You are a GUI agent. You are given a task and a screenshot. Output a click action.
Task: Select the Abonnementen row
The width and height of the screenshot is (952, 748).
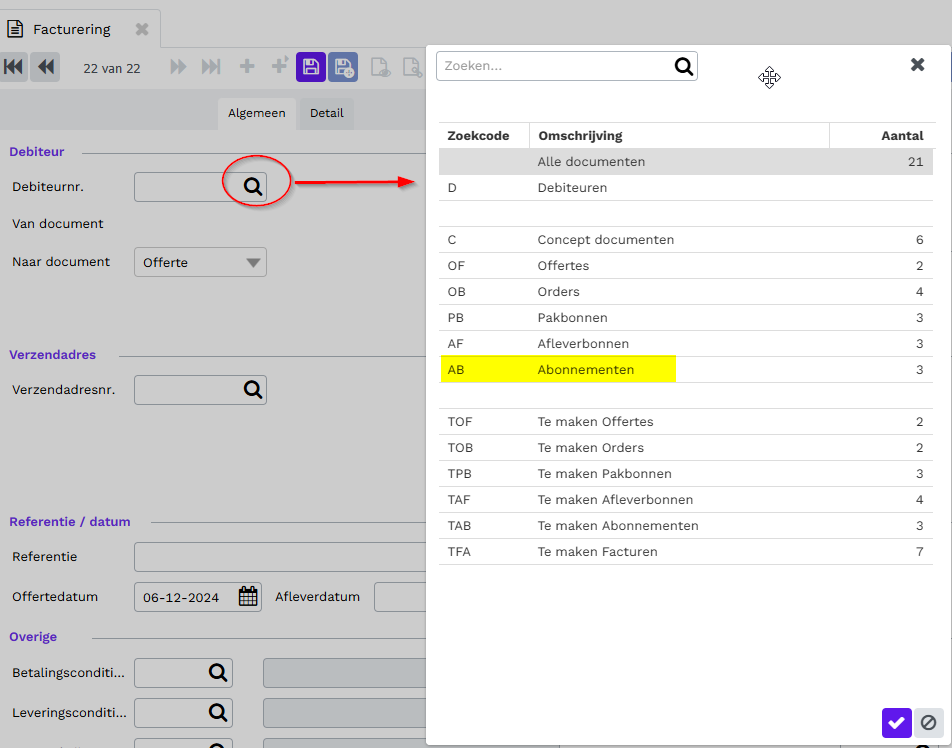[x=685, y=370]
